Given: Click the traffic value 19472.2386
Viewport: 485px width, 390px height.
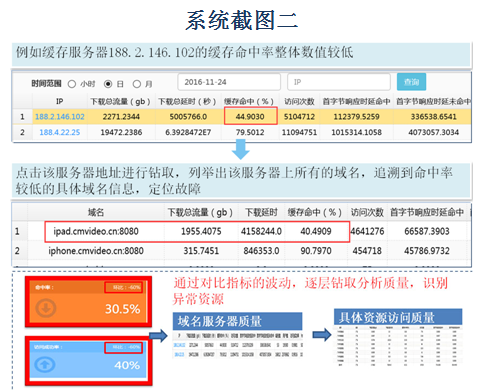Looking at the screenshot, I should tap(121, 132).
